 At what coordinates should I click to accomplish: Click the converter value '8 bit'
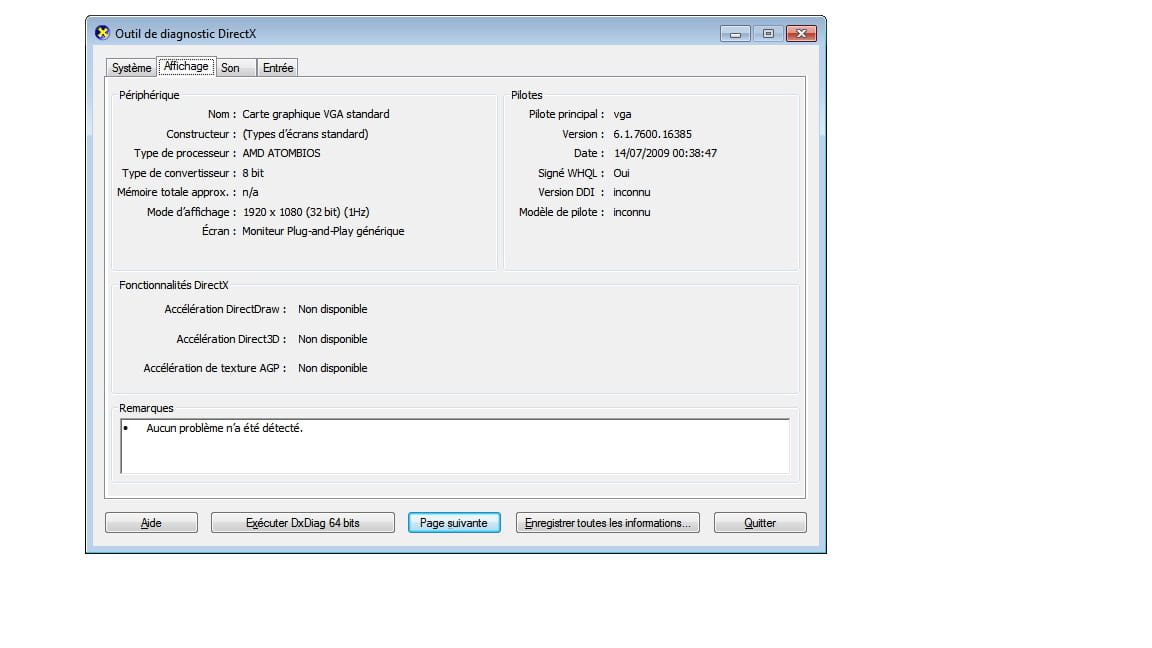click(253, 173)
